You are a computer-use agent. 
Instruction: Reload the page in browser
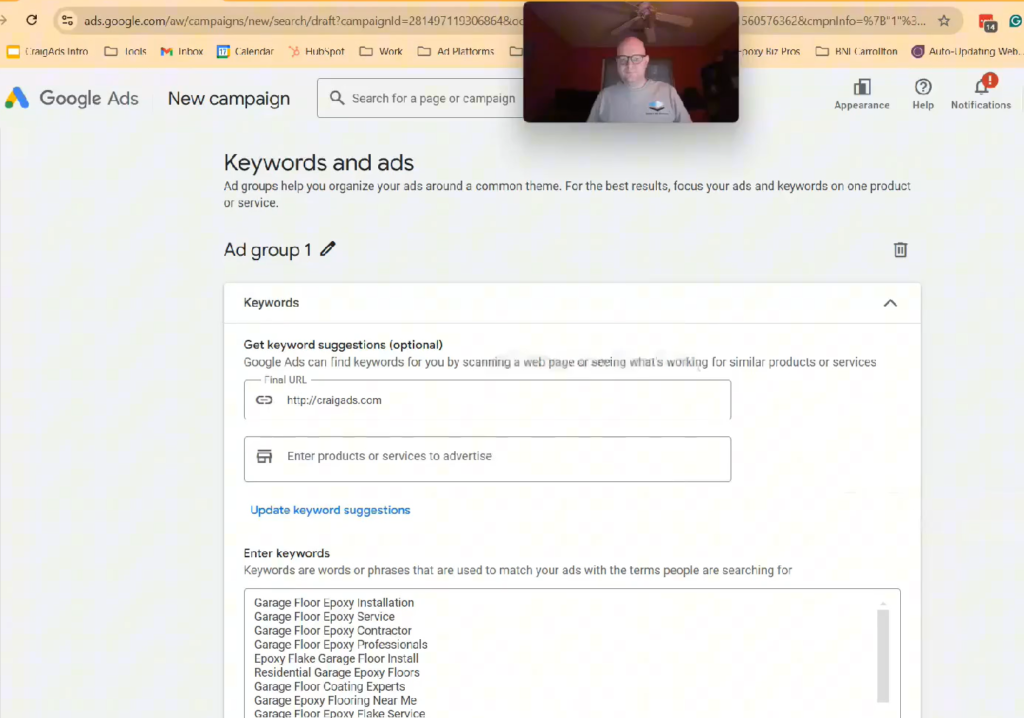31,20
